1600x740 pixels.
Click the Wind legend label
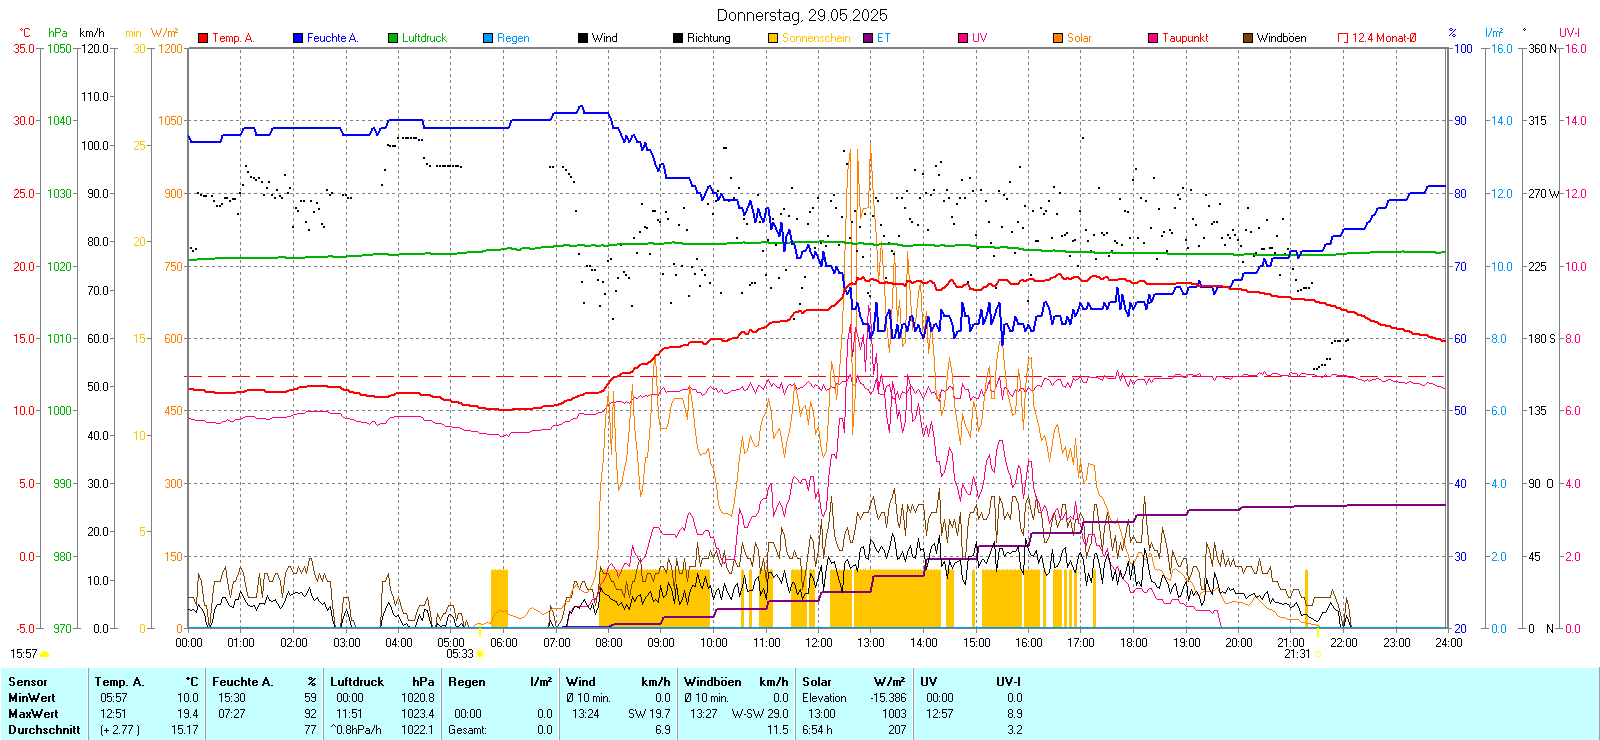coord(604,38)
